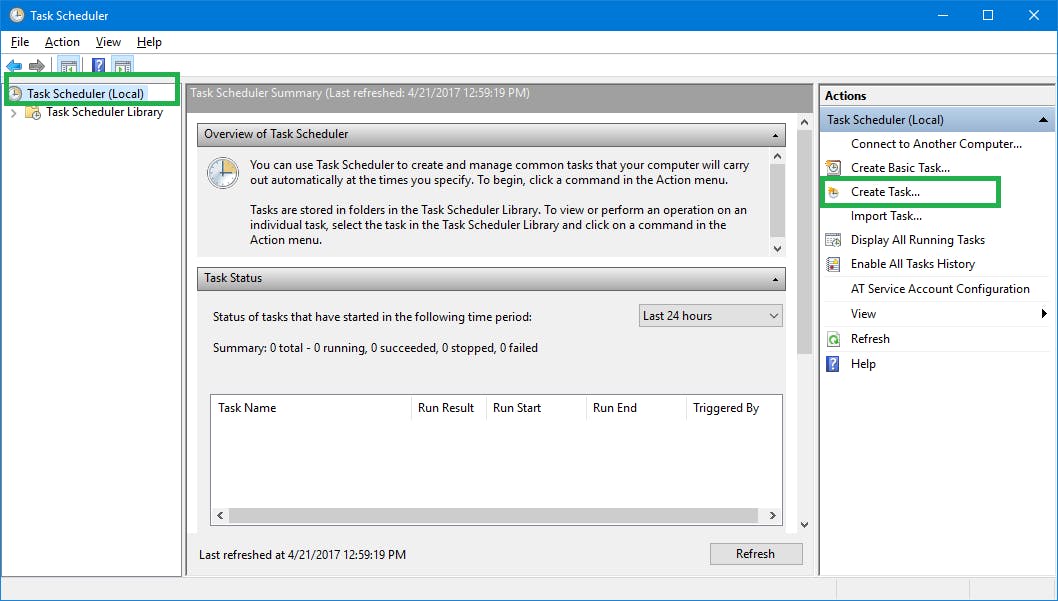Open the Help menu in menu bar

pyautogui.click(x=149, y=42)
